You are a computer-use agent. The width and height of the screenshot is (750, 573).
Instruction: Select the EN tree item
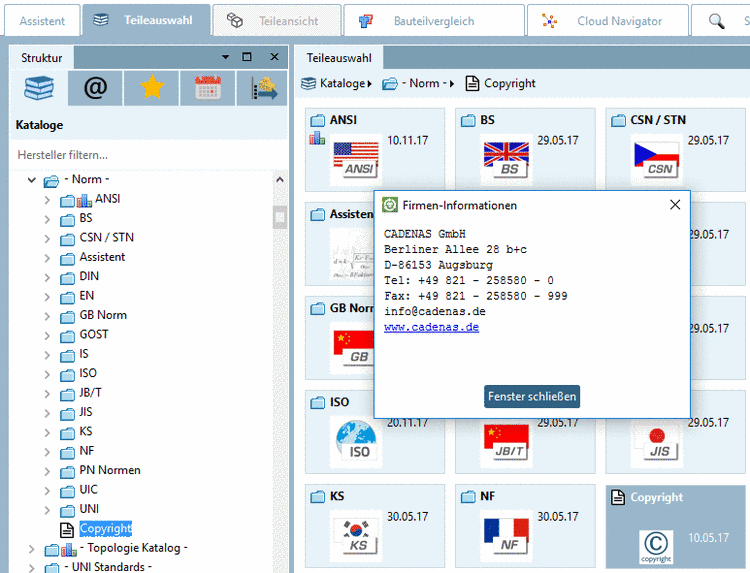[x=87, y=296]
